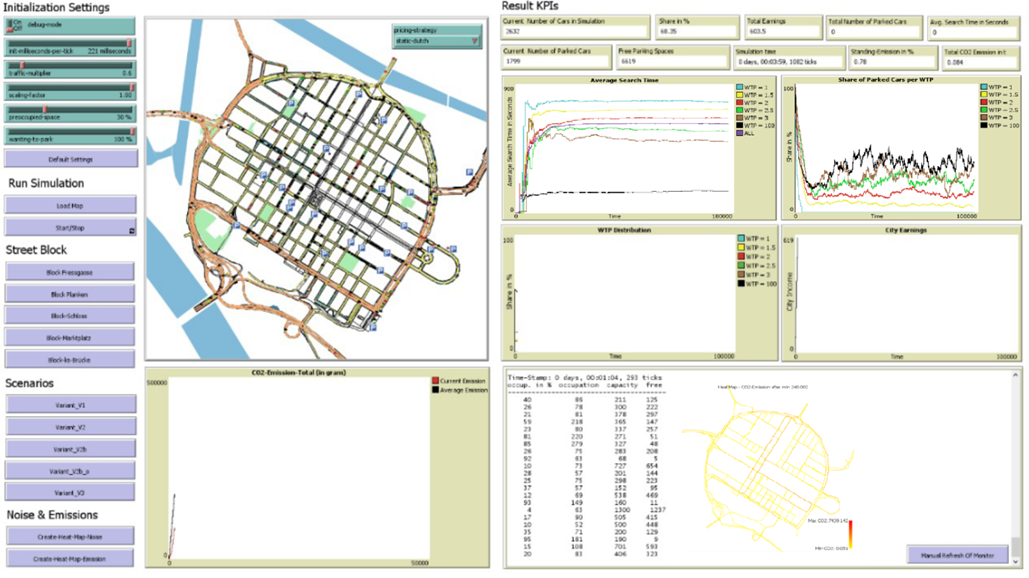Click the purple ALL swatch in Average Search Time legend
The height and width of the screenshot is (578, 1029).
tap(740, 133)
